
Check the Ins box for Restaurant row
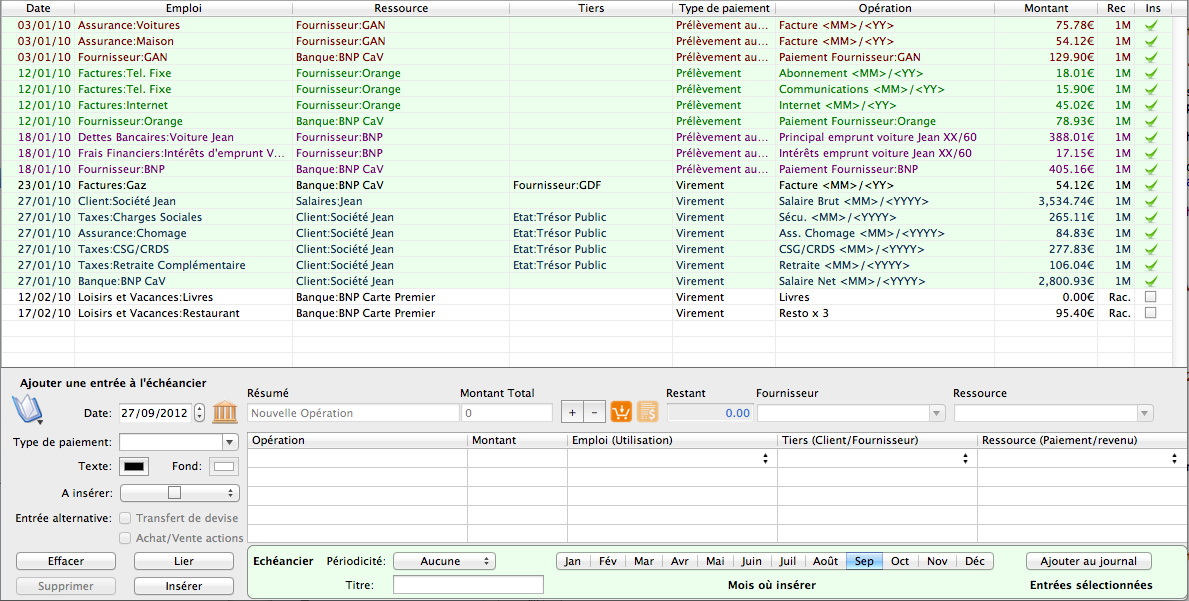[x=1150, y=313]
